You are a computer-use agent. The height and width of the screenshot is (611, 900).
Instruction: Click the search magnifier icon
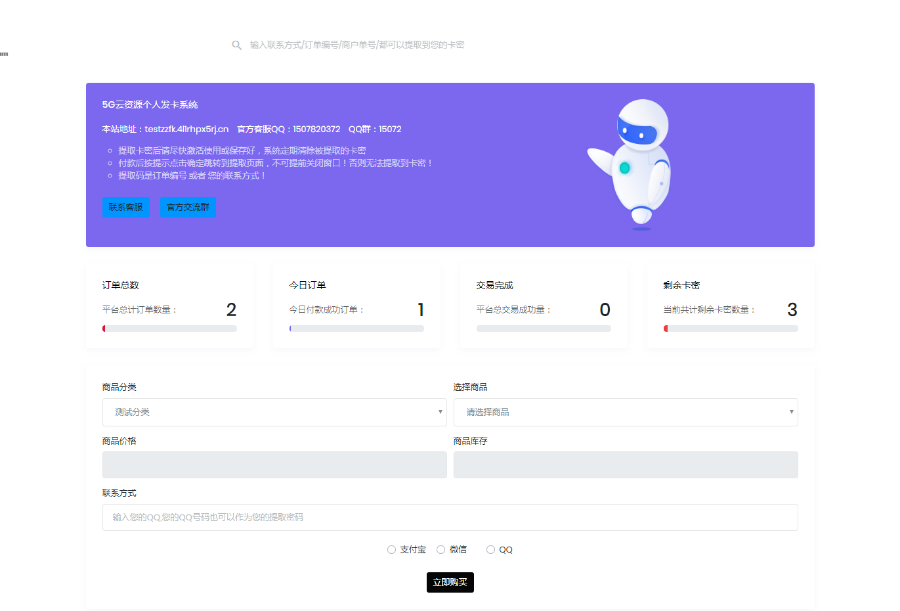pos(236,44)
